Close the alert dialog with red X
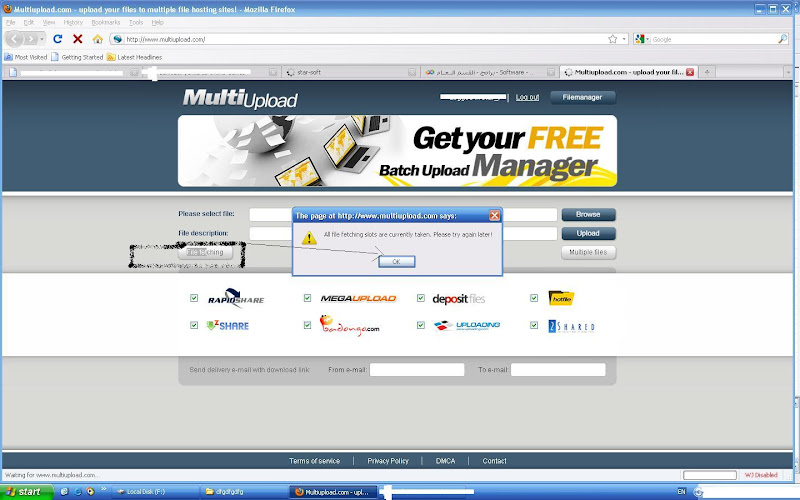 (x=494, y=215)
